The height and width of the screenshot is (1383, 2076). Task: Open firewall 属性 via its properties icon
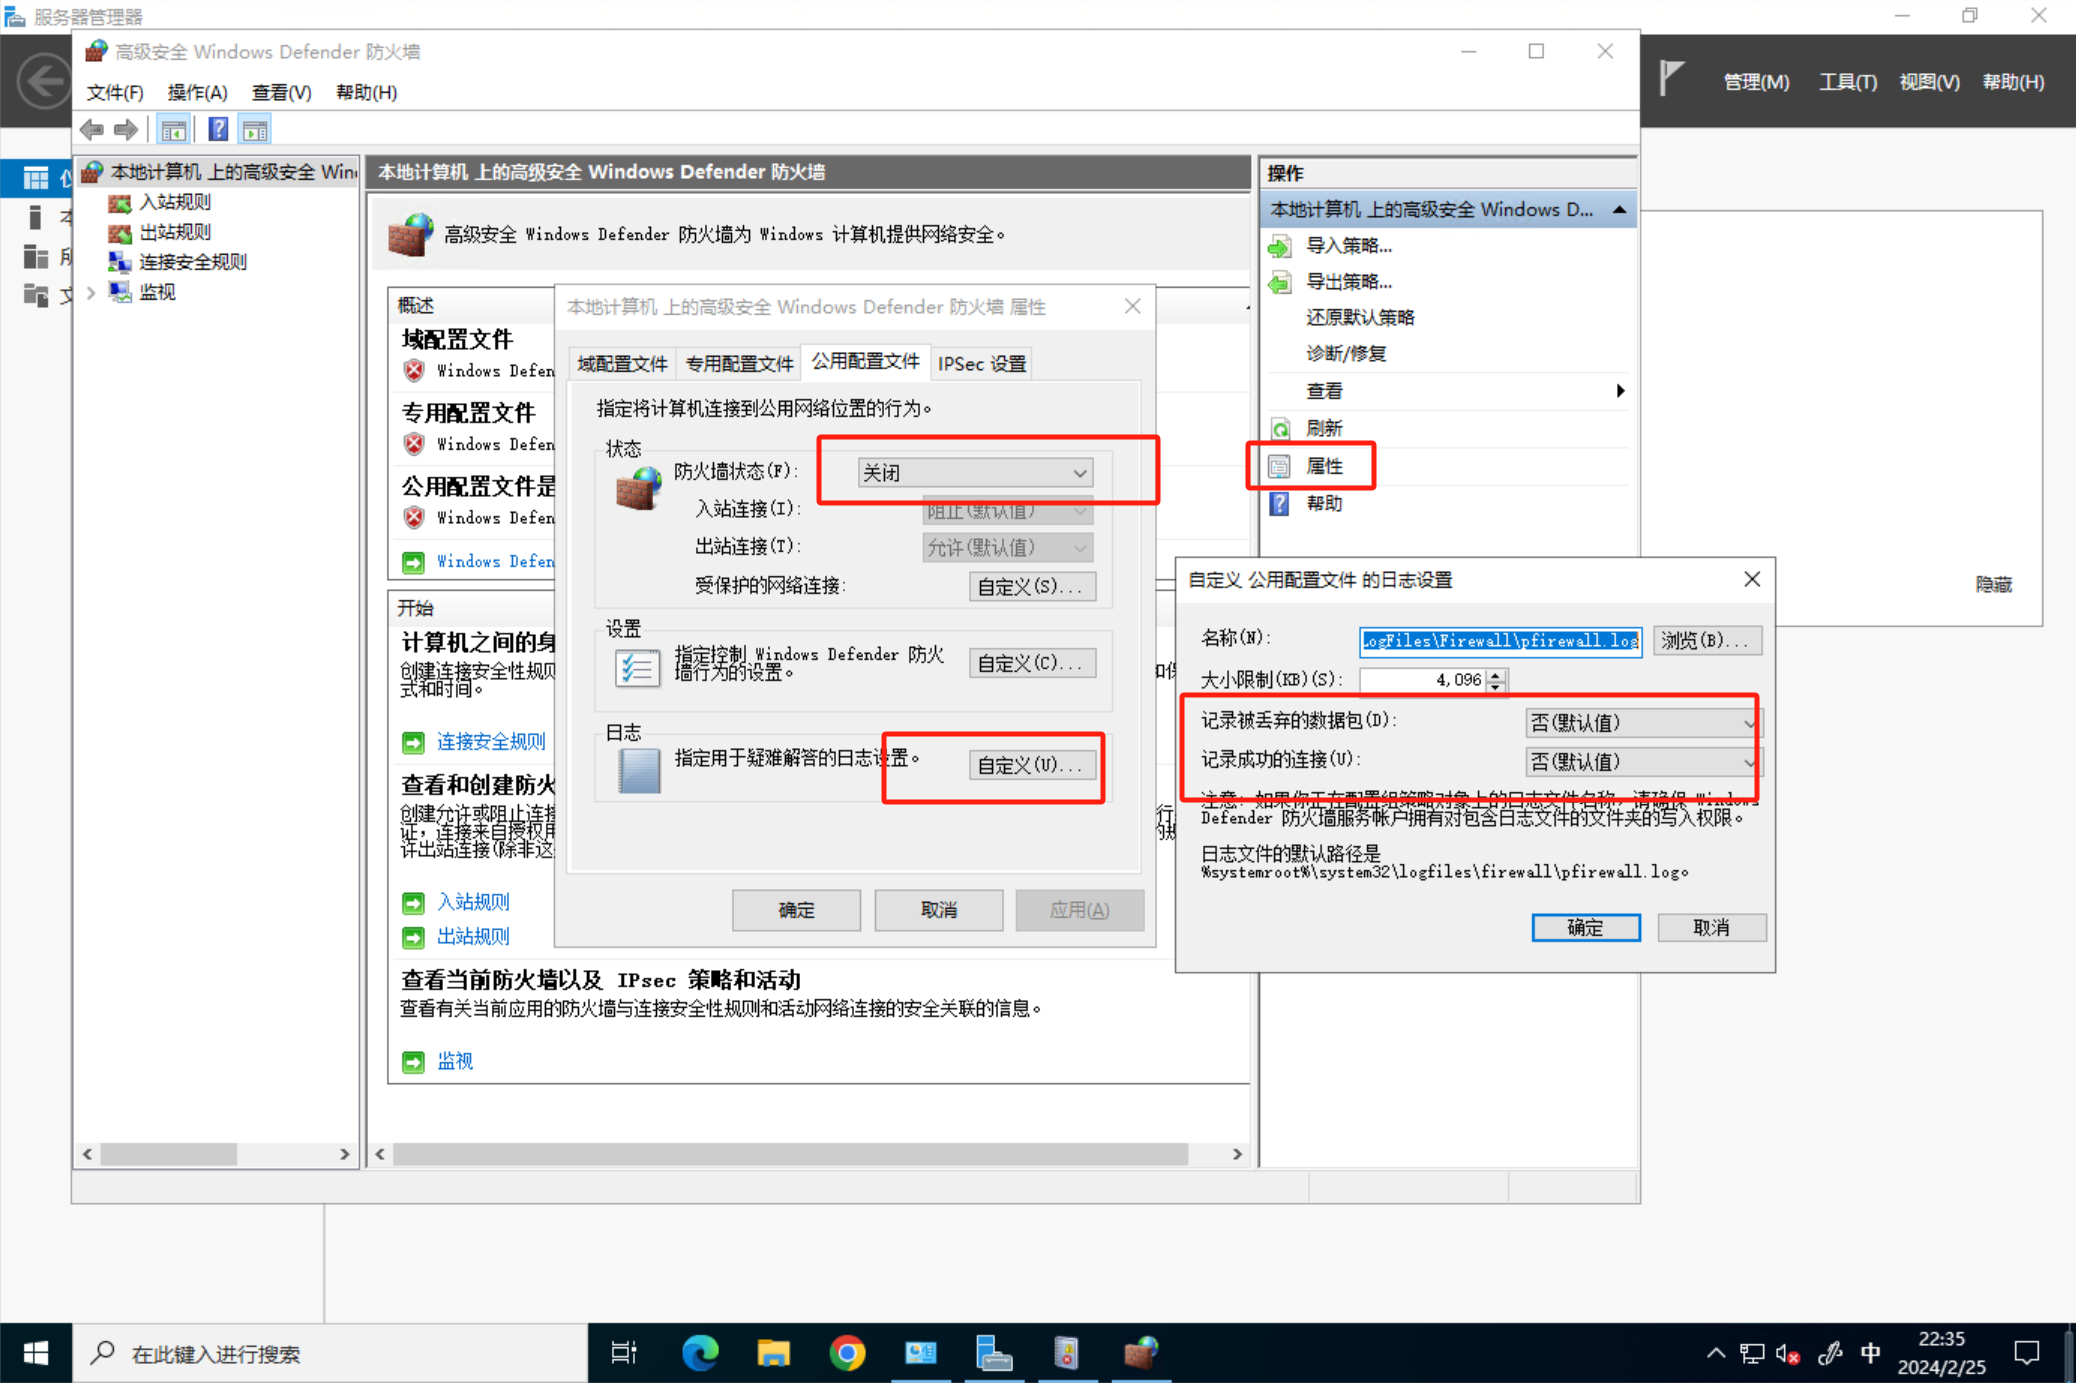[1281, 465]
